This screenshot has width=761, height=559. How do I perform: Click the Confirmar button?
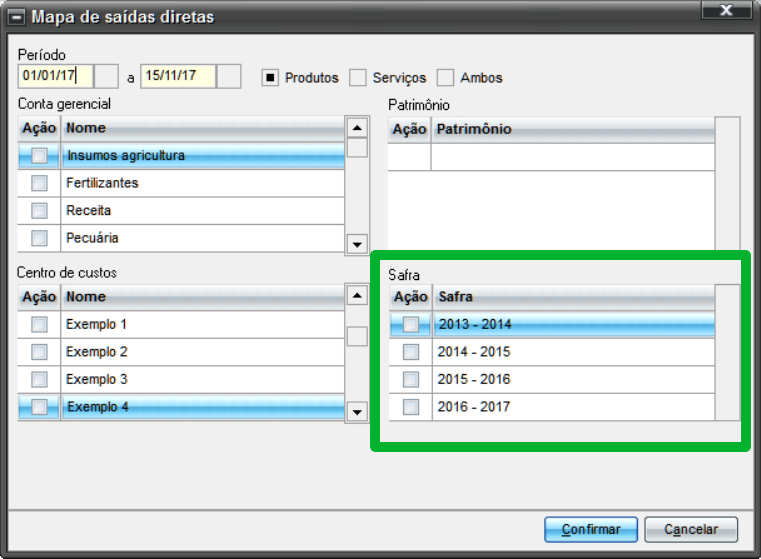click(591, 529)
